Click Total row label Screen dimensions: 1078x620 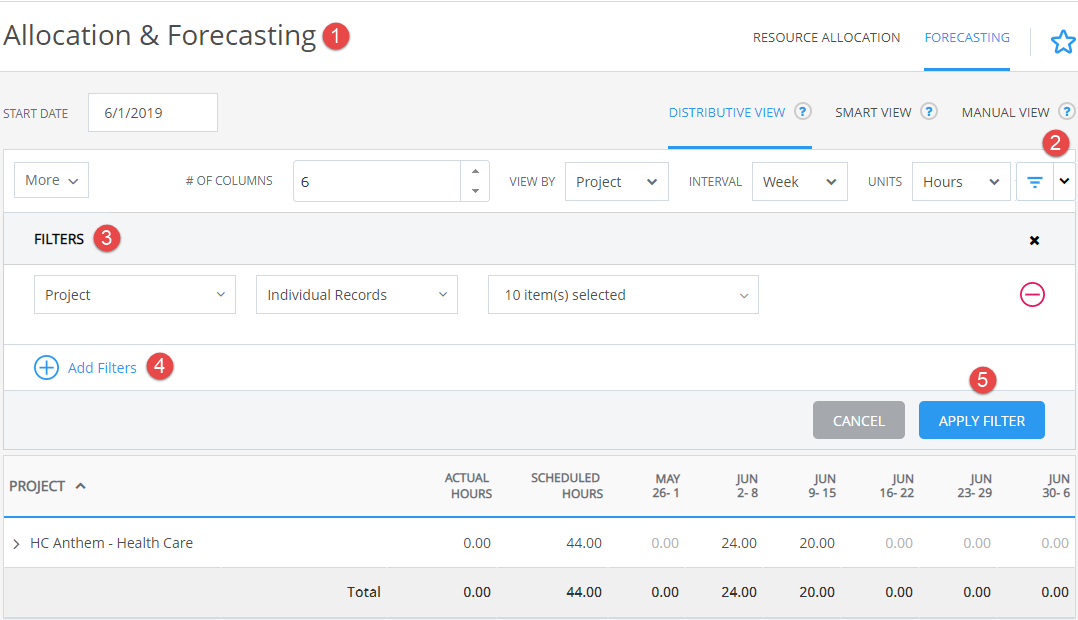tap(364, 592)
